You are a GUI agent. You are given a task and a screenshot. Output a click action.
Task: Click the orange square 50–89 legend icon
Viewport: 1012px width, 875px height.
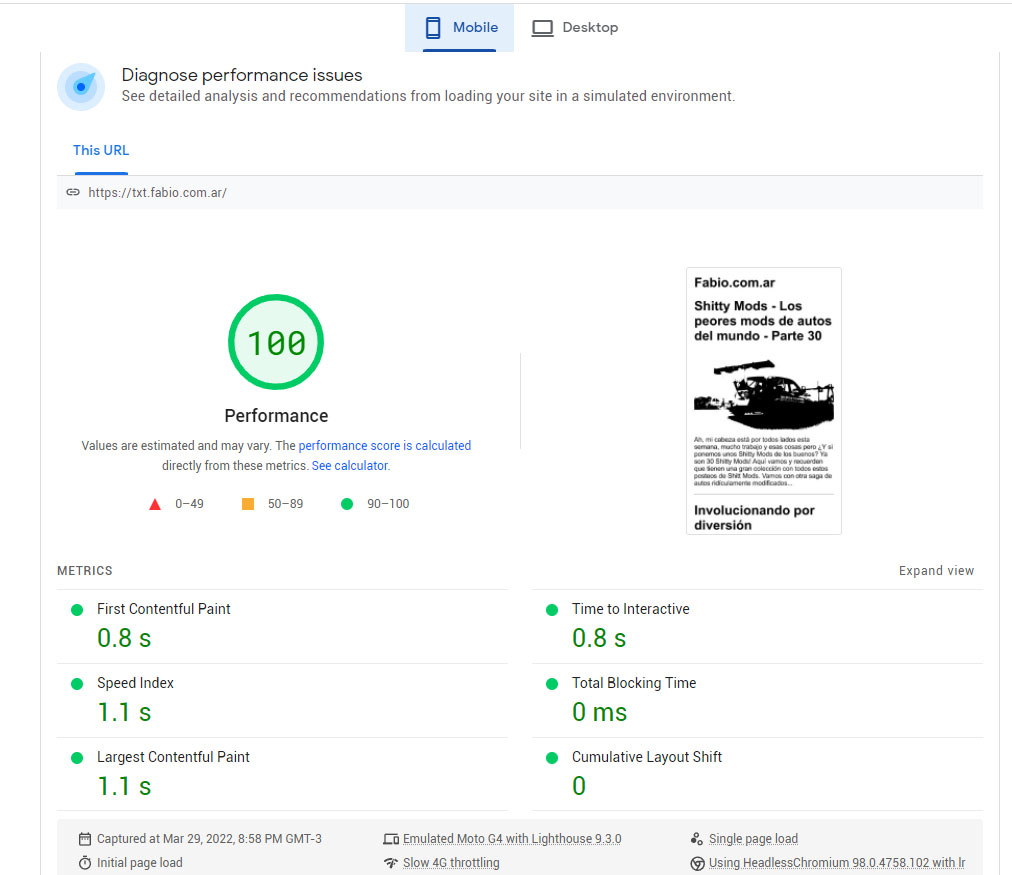(248, 504)
